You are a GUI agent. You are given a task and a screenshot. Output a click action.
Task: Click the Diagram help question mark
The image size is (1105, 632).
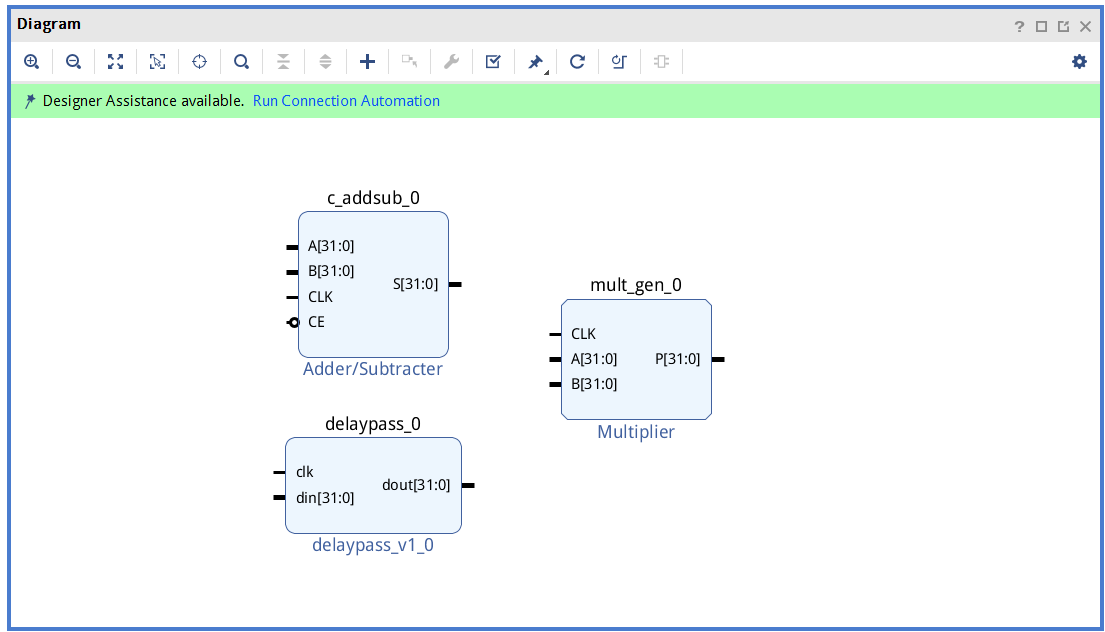coord(1019,27)
